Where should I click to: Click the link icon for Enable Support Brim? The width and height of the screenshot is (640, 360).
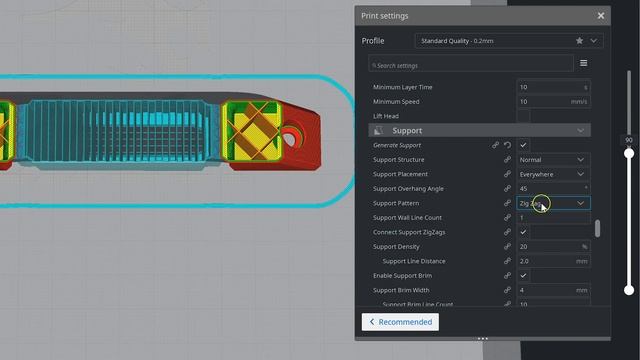(507, 276)
